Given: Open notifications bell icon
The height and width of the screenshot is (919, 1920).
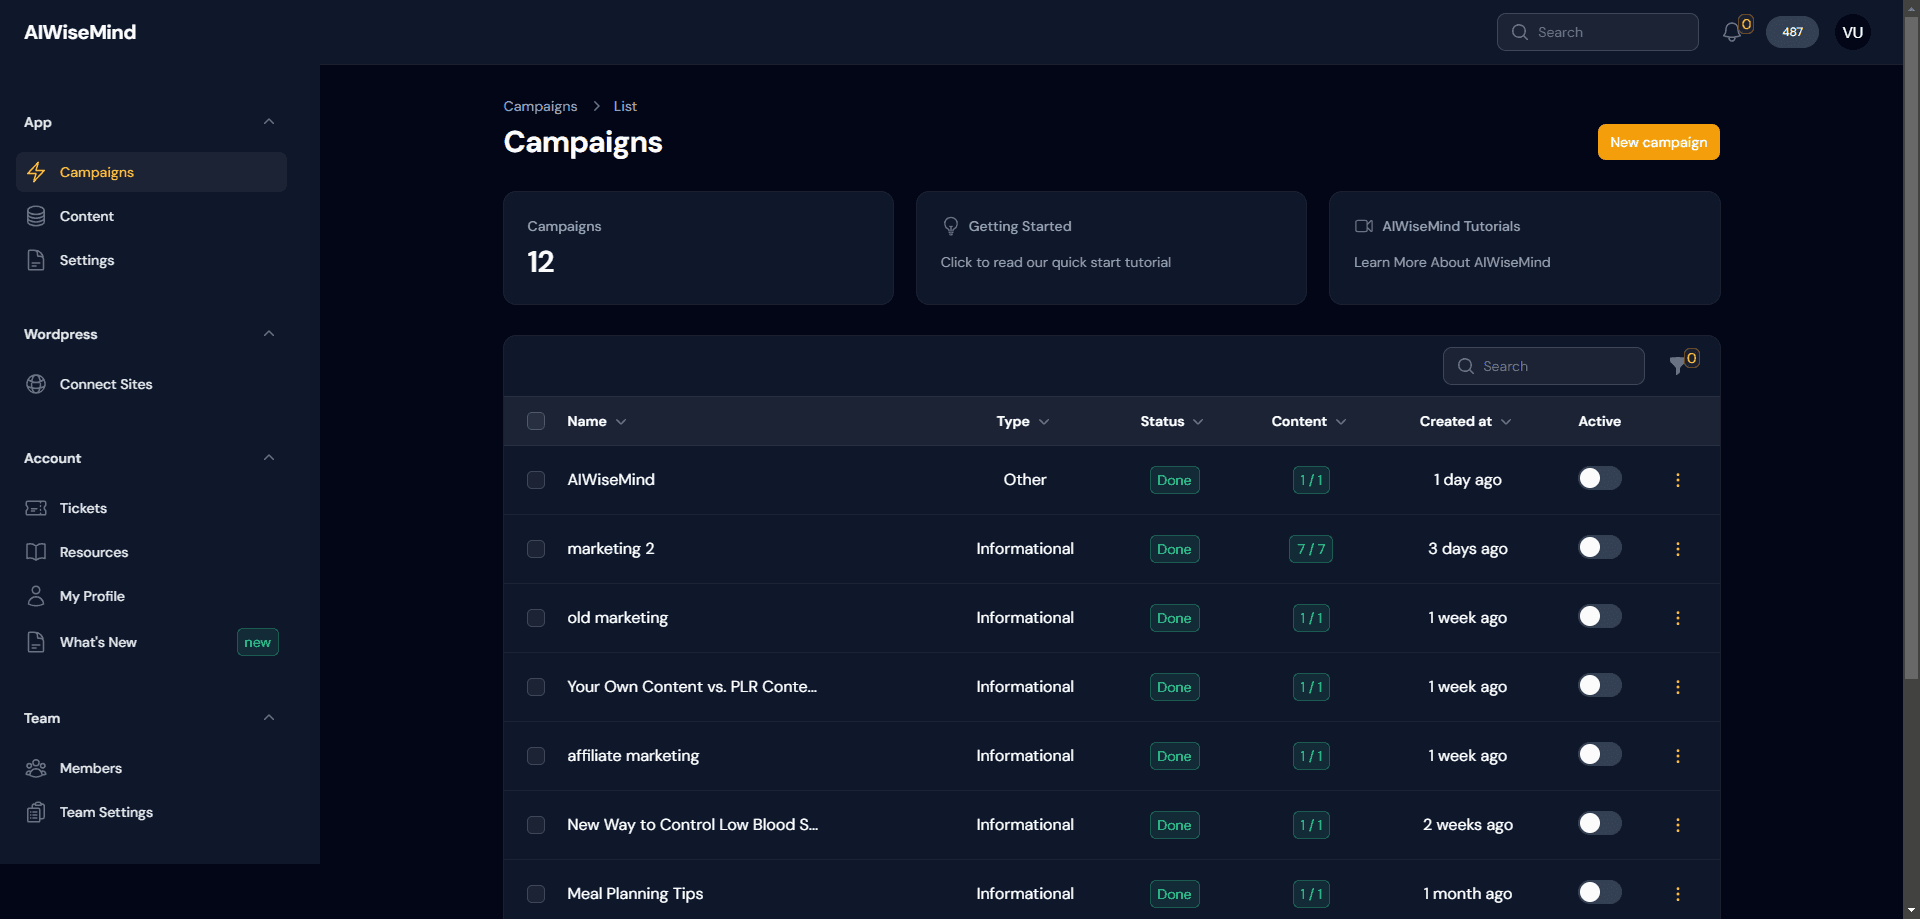Looking at the screenshot, I should [1732, 32].
